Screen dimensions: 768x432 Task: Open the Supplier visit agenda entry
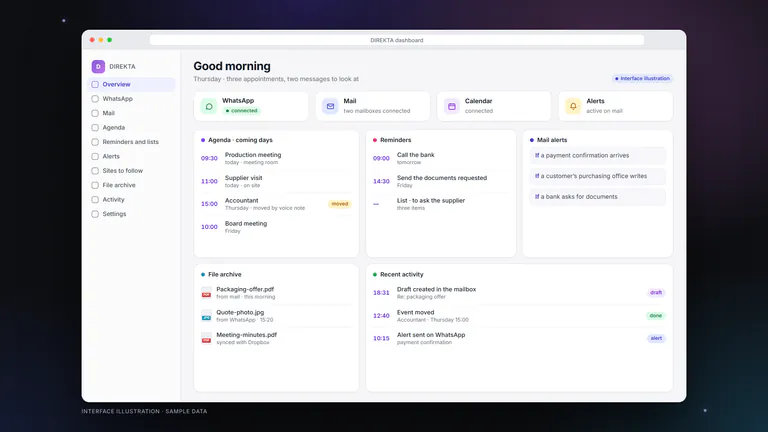click(x=276, y=181)
